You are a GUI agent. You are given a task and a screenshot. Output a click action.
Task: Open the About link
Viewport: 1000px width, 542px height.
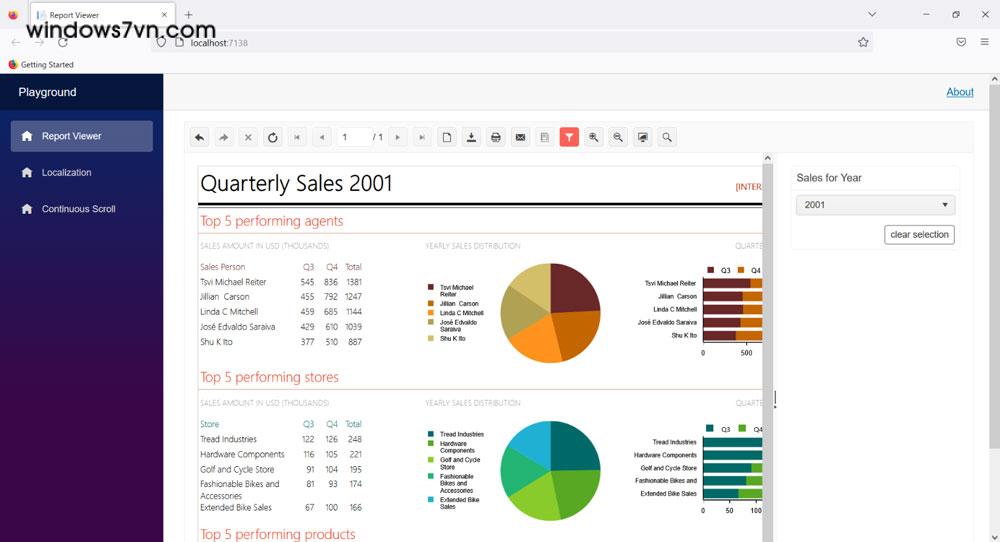960,92
